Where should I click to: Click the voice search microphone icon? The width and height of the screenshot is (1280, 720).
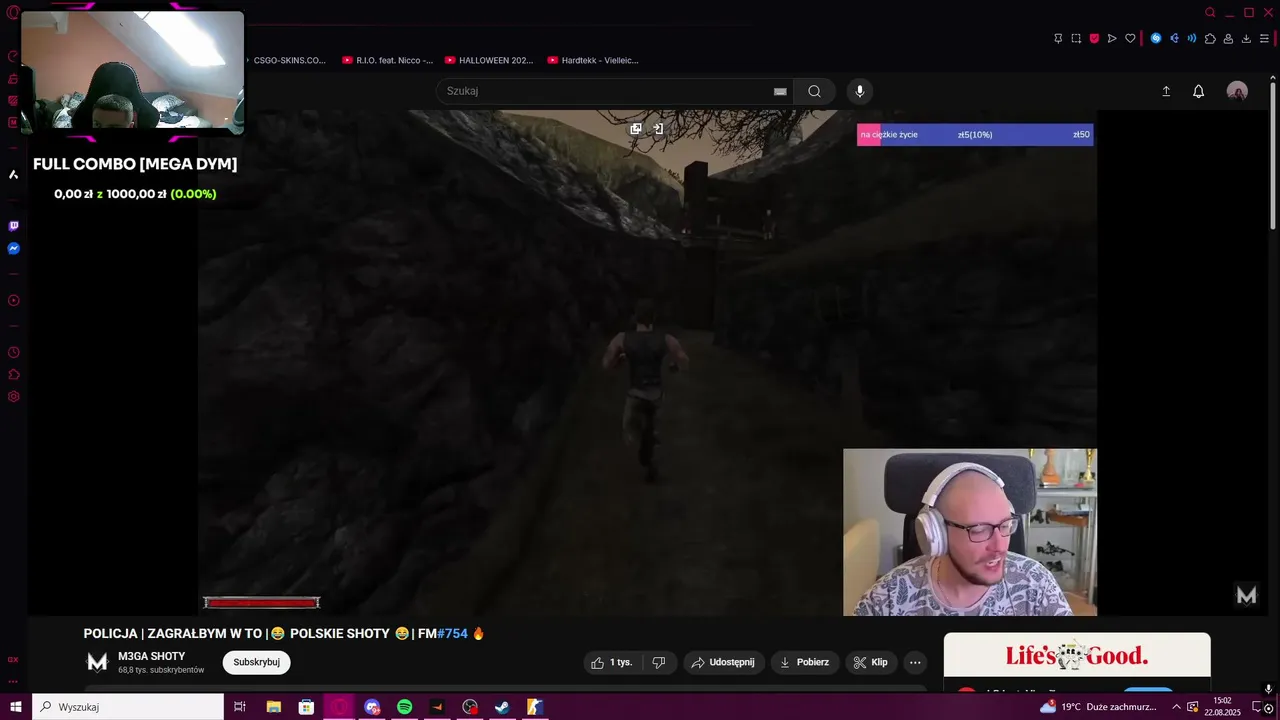[859, 91]
